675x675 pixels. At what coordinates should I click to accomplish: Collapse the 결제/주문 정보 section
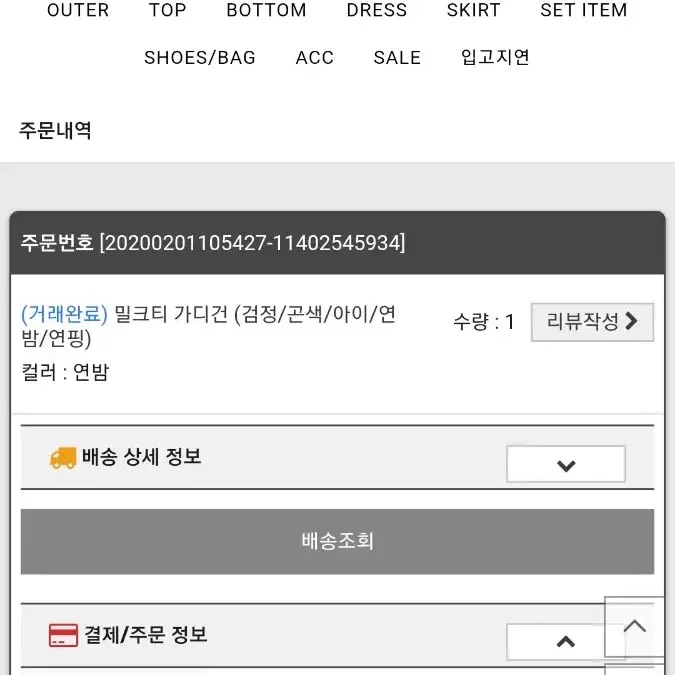tap(566, 642)
